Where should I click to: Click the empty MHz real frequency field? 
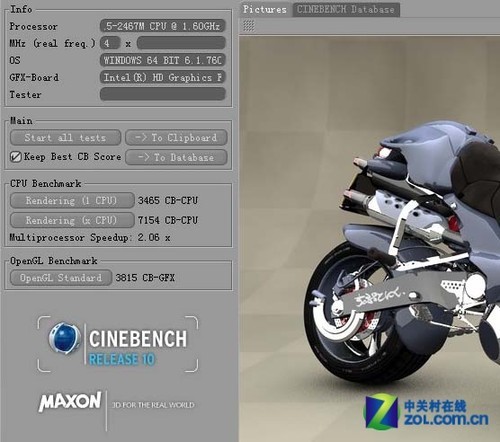[181, 43]
